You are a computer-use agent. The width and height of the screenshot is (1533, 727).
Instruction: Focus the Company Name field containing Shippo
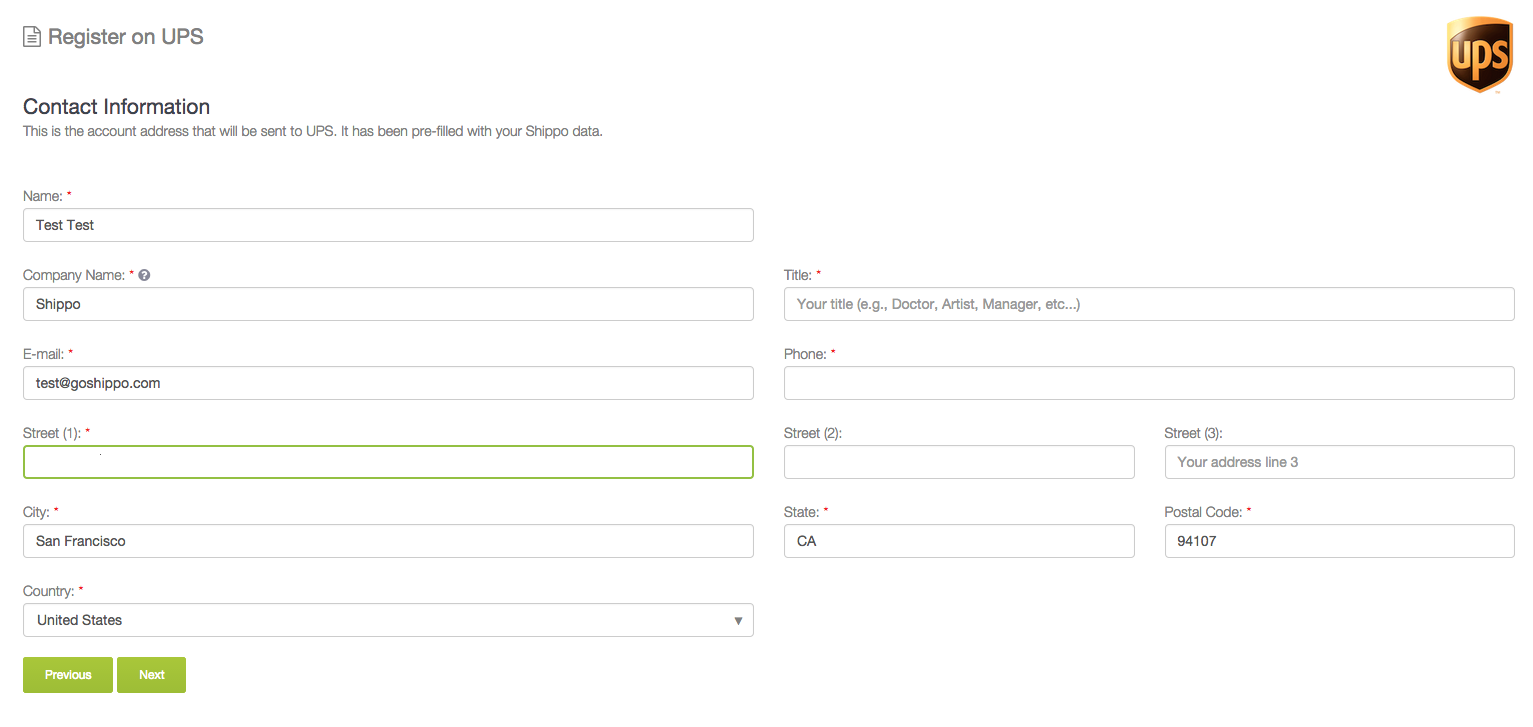click(x=388, y=304)
